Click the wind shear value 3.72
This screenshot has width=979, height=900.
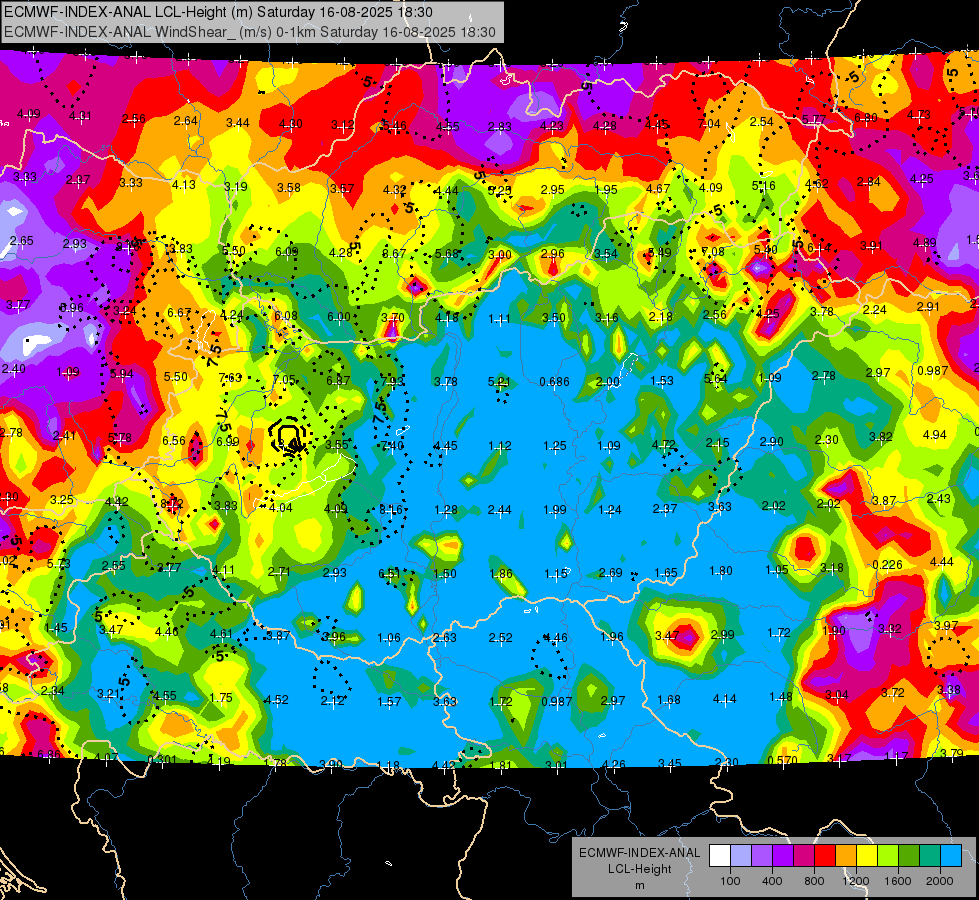click(893, 692)
